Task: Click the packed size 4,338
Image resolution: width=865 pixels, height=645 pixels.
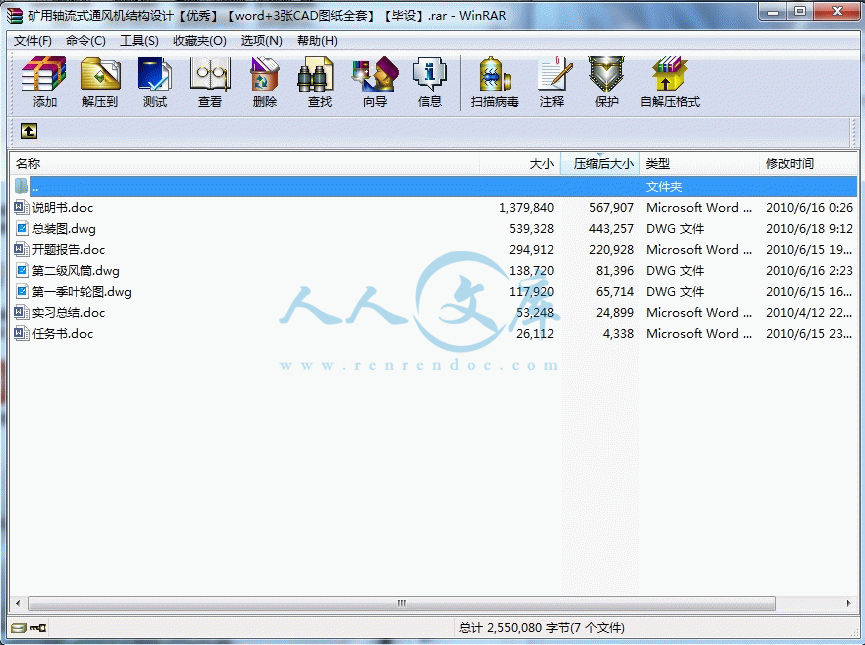Action: point(618,333)
